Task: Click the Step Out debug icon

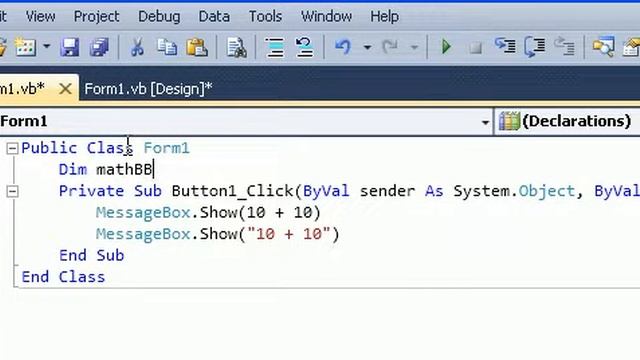Action: [x=564, y=46]
